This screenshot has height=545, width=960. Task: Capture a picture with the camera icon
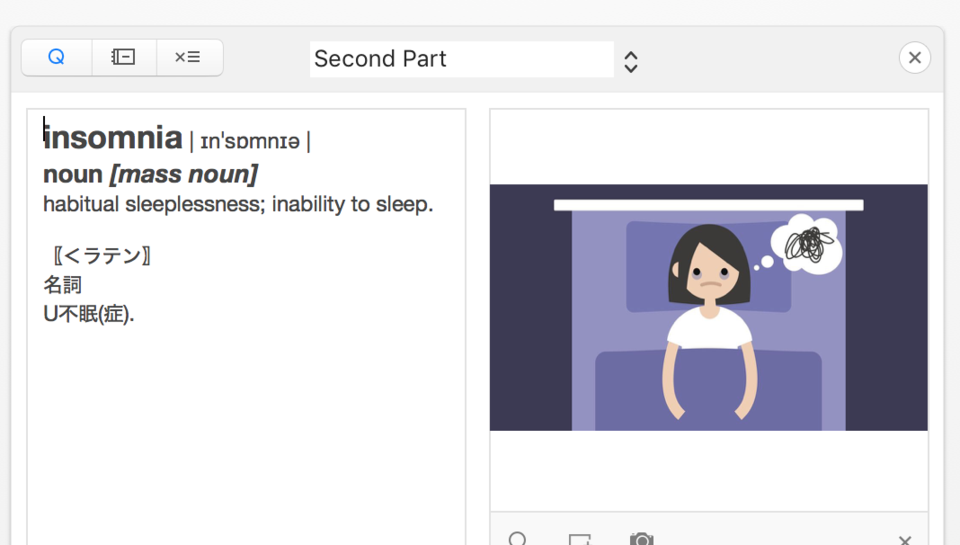[x=642, y=539]
